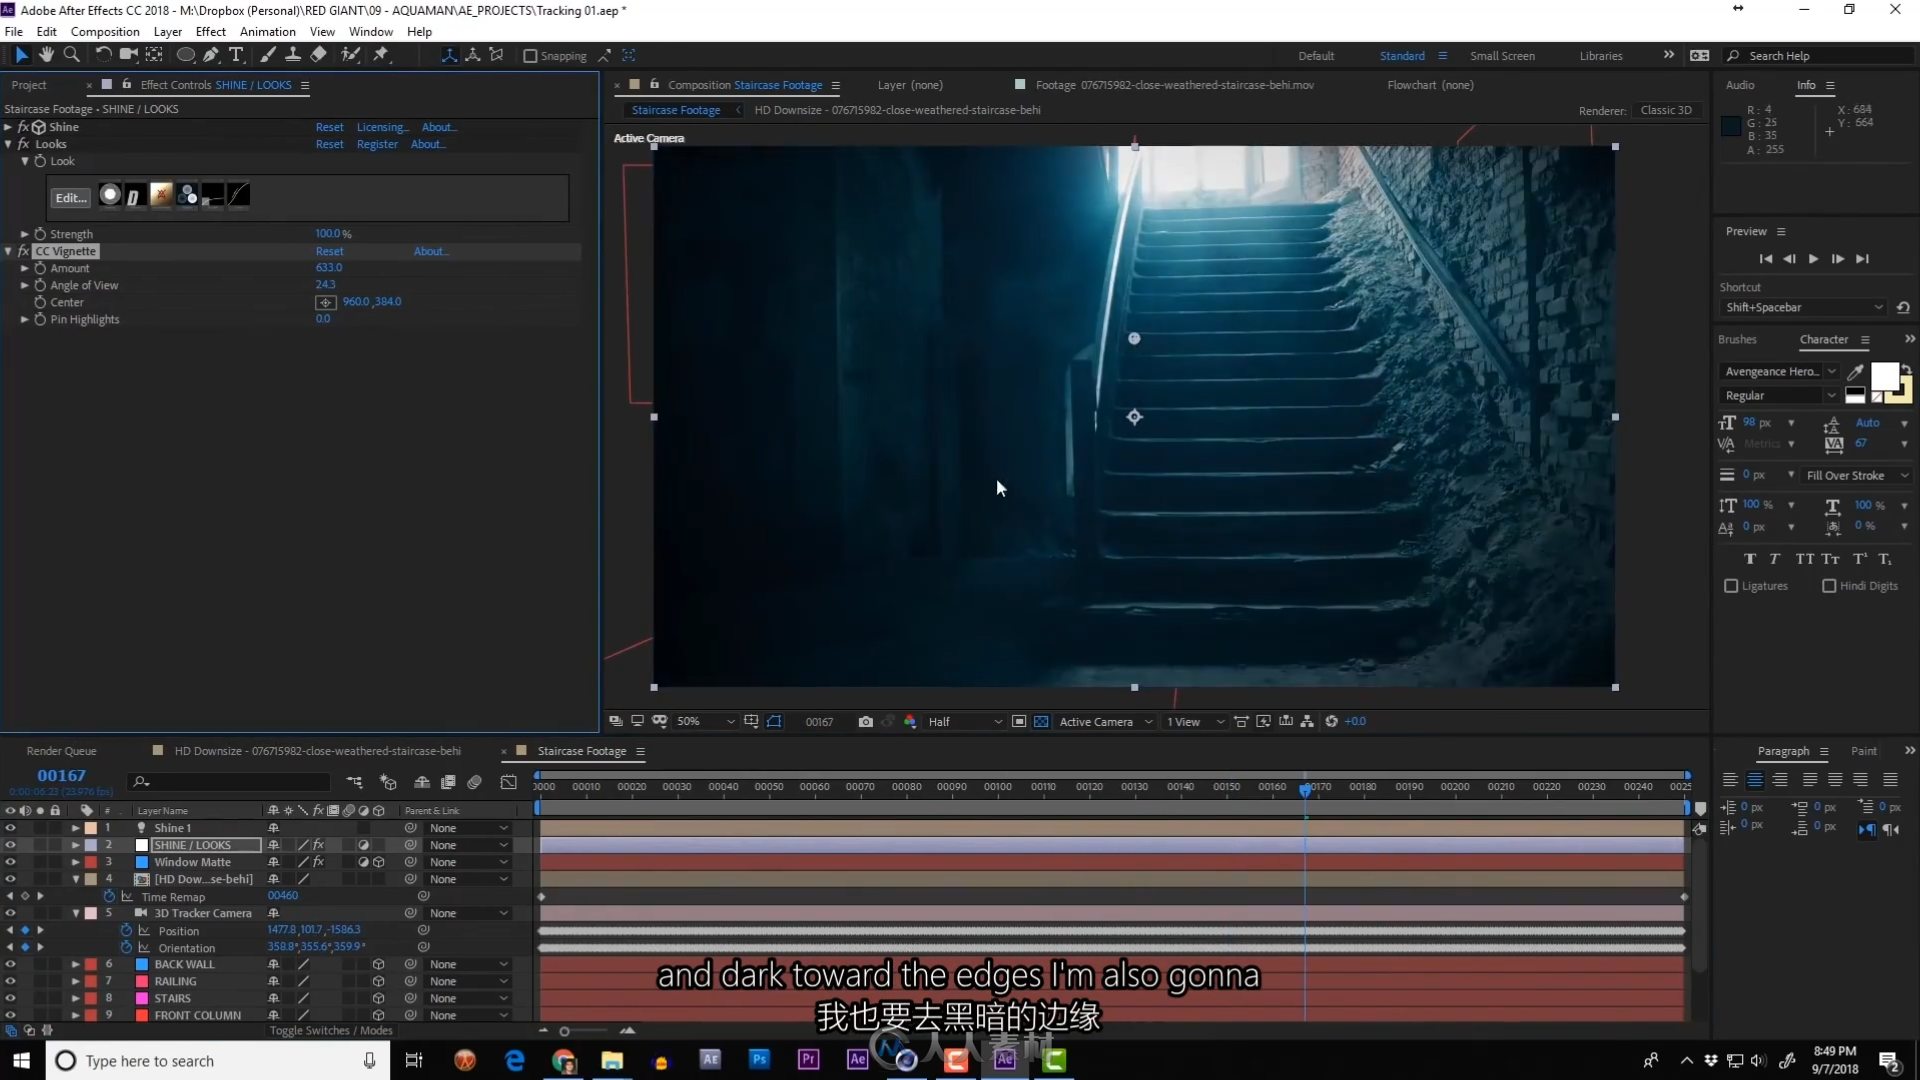
Task: Expand the Amount property
Action: click(x=25, y=268)
